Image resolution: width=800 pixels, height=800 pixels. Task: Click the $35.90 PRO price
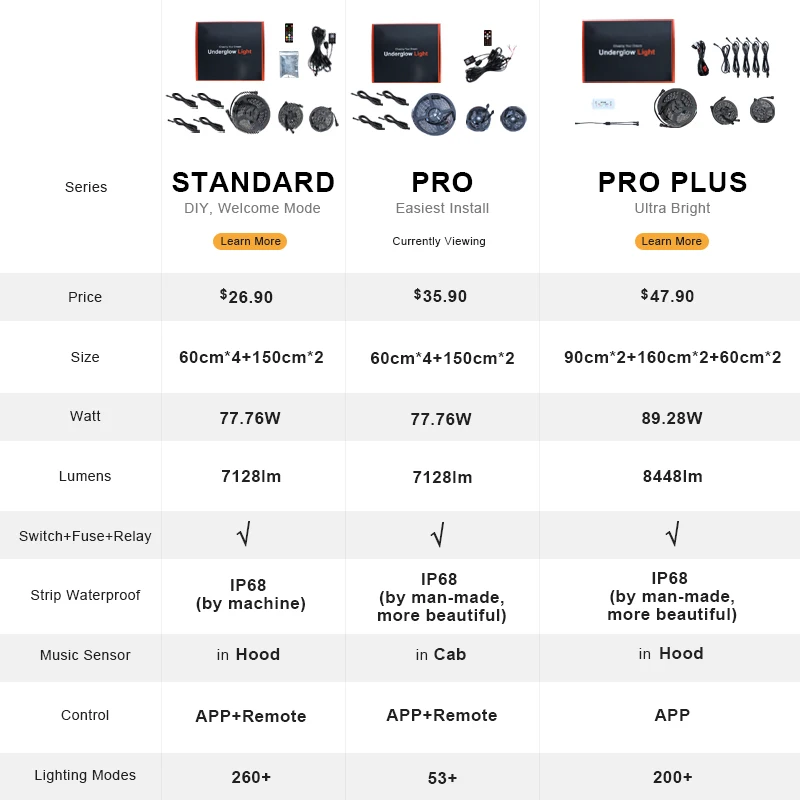[440, 295]
